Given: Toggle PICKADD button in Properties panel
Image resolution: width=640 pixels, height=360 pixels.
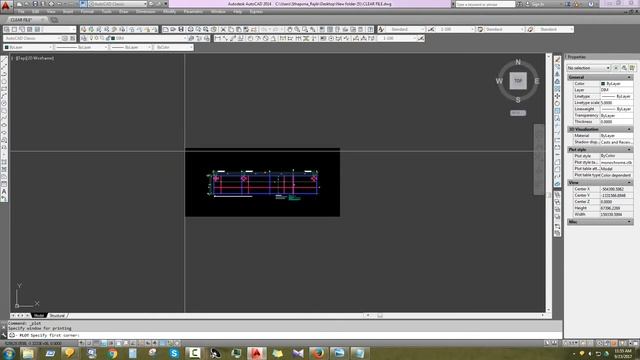Looking at the screenshot, I should coord(616,68).
